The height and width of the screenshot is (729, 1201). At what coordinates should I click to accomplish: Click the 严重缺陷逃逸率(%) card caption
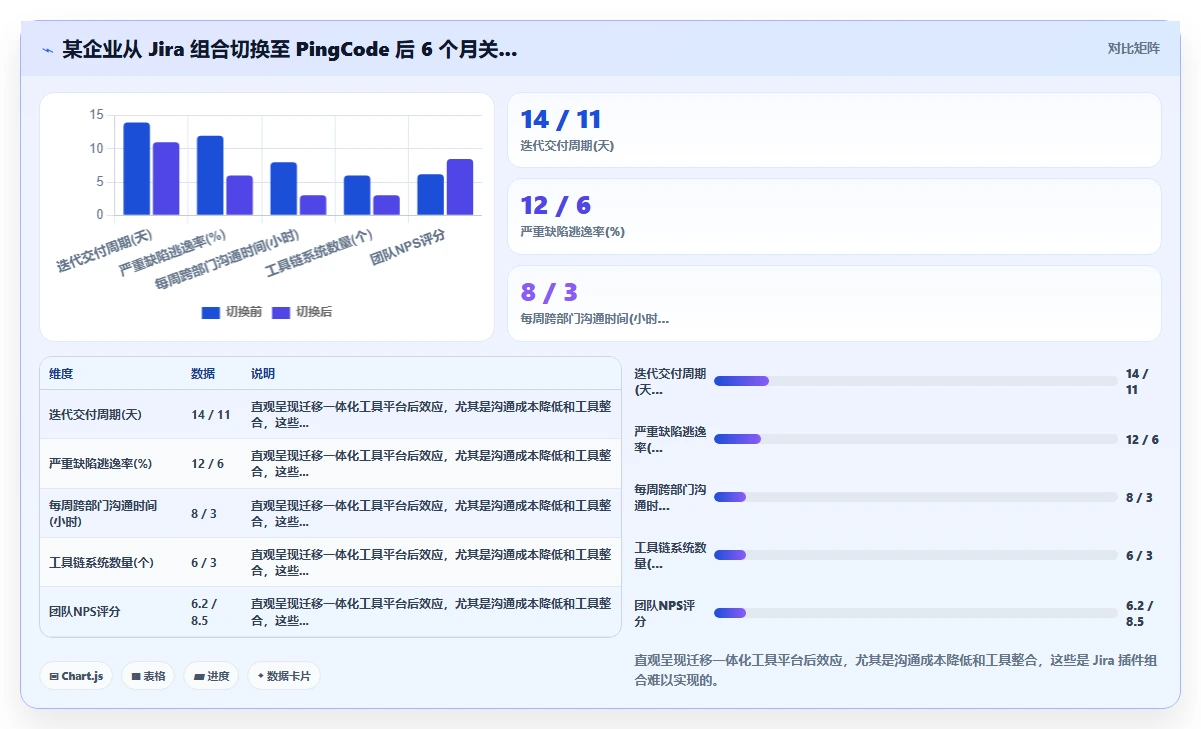click(x=572, y=232)
